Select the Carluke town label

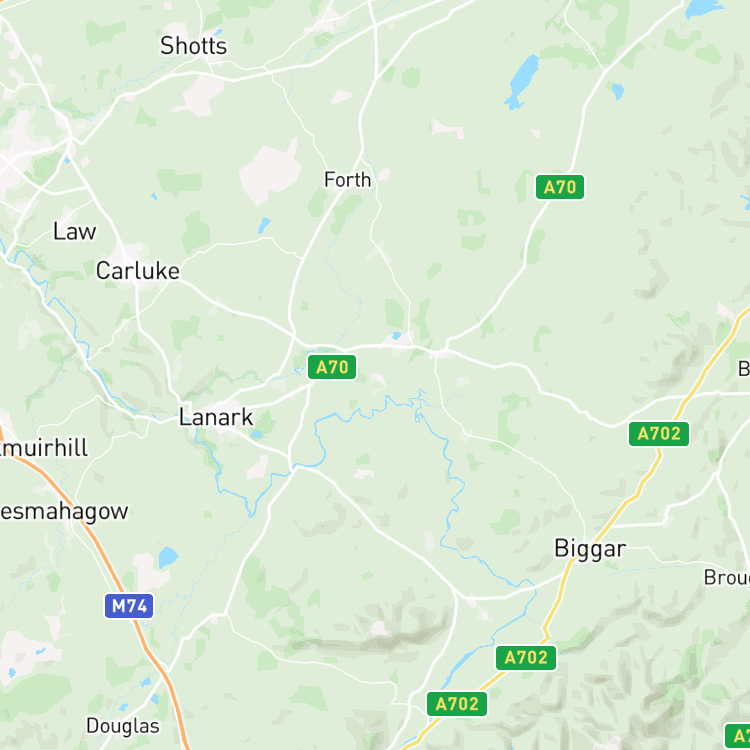(x=138, y=271)
